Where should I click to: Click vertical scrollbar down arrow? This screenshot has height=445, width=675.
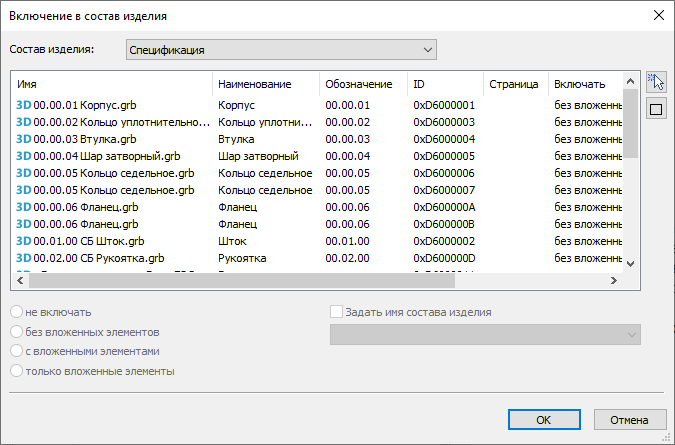(630, 264)
